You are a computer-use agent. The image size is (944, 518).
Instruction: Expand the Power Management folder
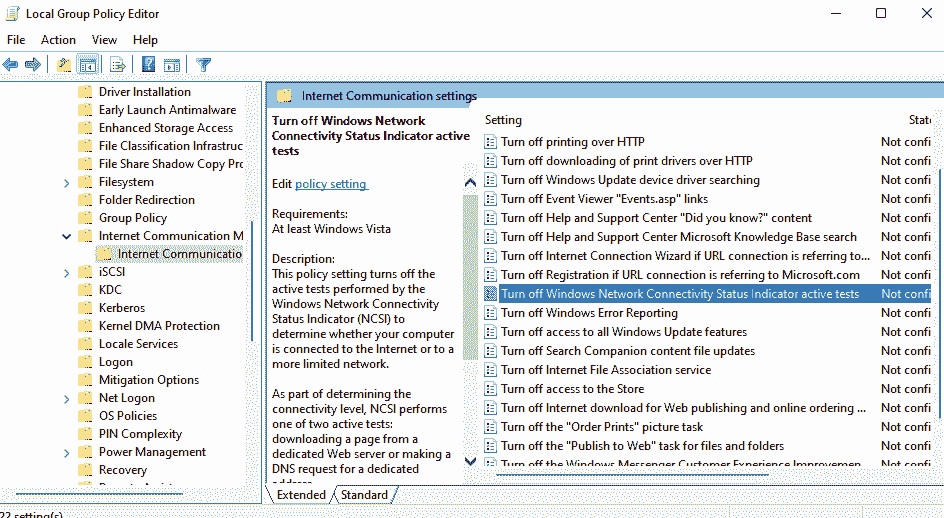[67, 452]
